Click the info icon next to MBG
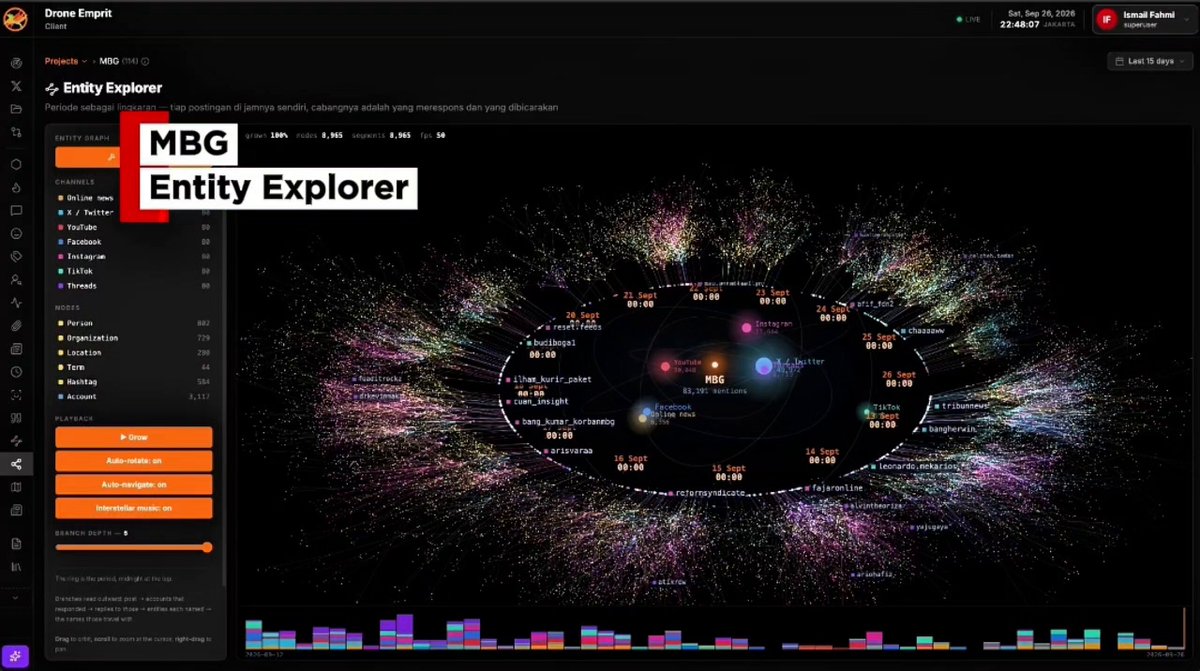Screen dimensions: 1200x671 [x=146, y=61]
